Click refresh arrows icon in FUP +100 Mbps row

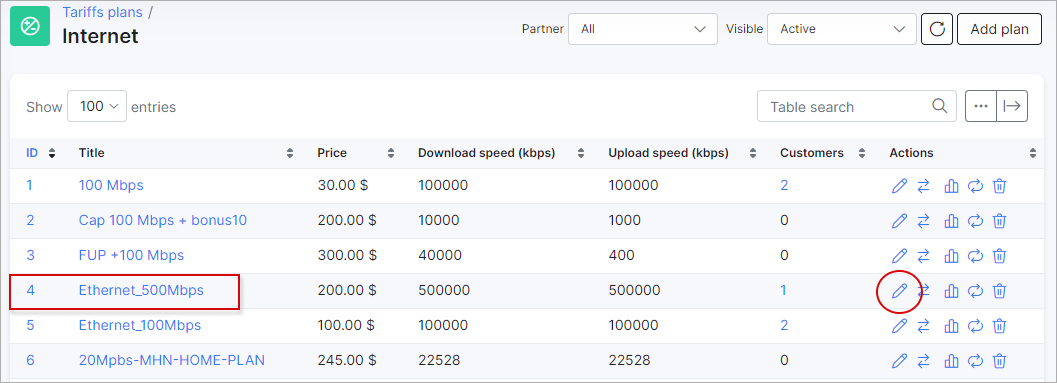pyautogui.click(x=975, y=256)
